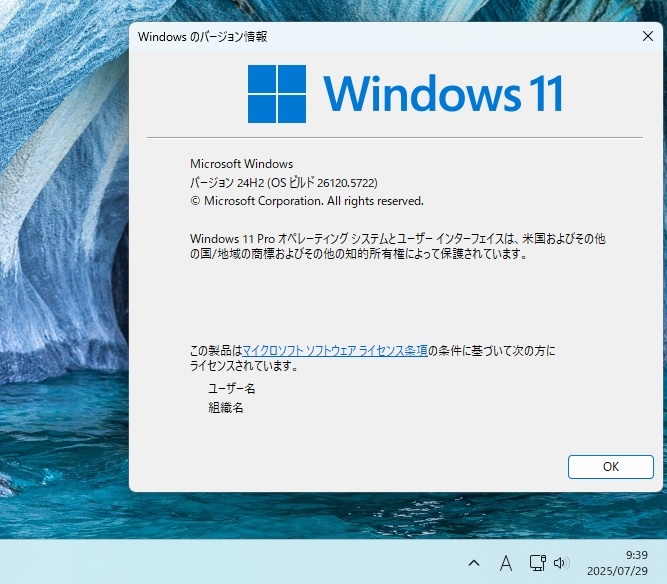Click the Windows 11 Pro trademark paragraph
The height and width of the screenshot is (584, 667).
click(397, 246)
